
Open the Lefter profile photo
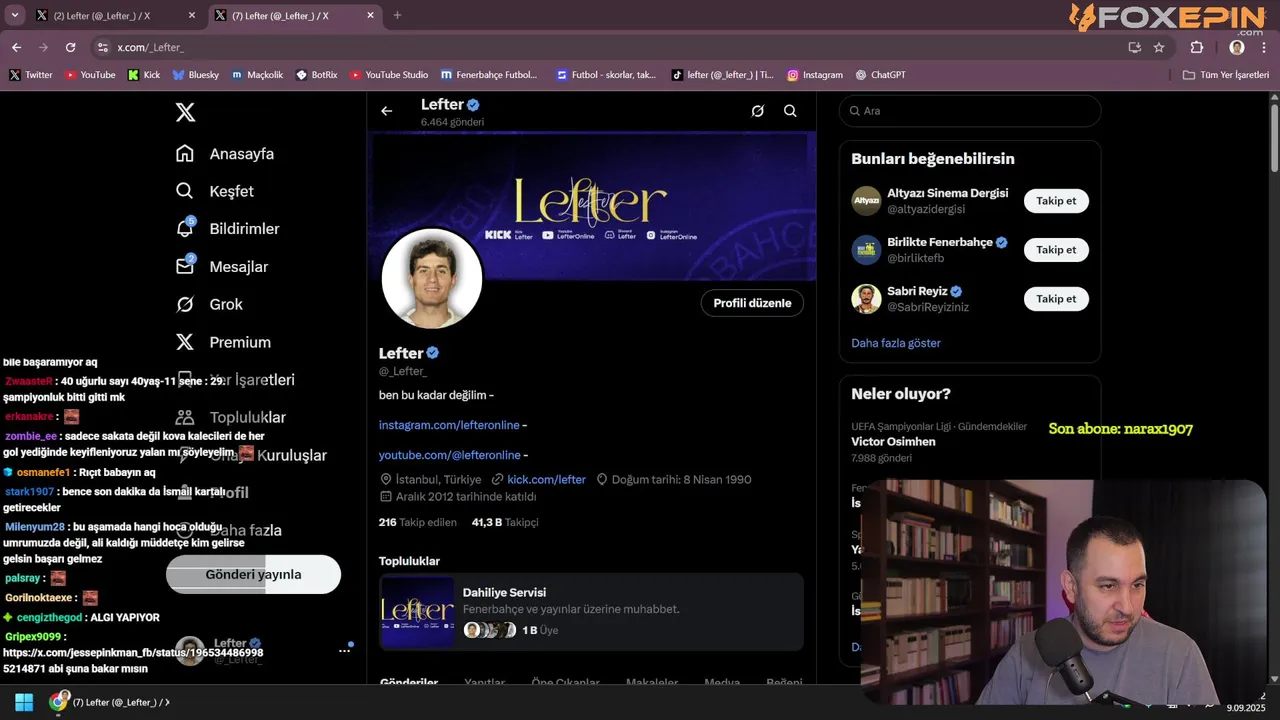coord(432,279)
